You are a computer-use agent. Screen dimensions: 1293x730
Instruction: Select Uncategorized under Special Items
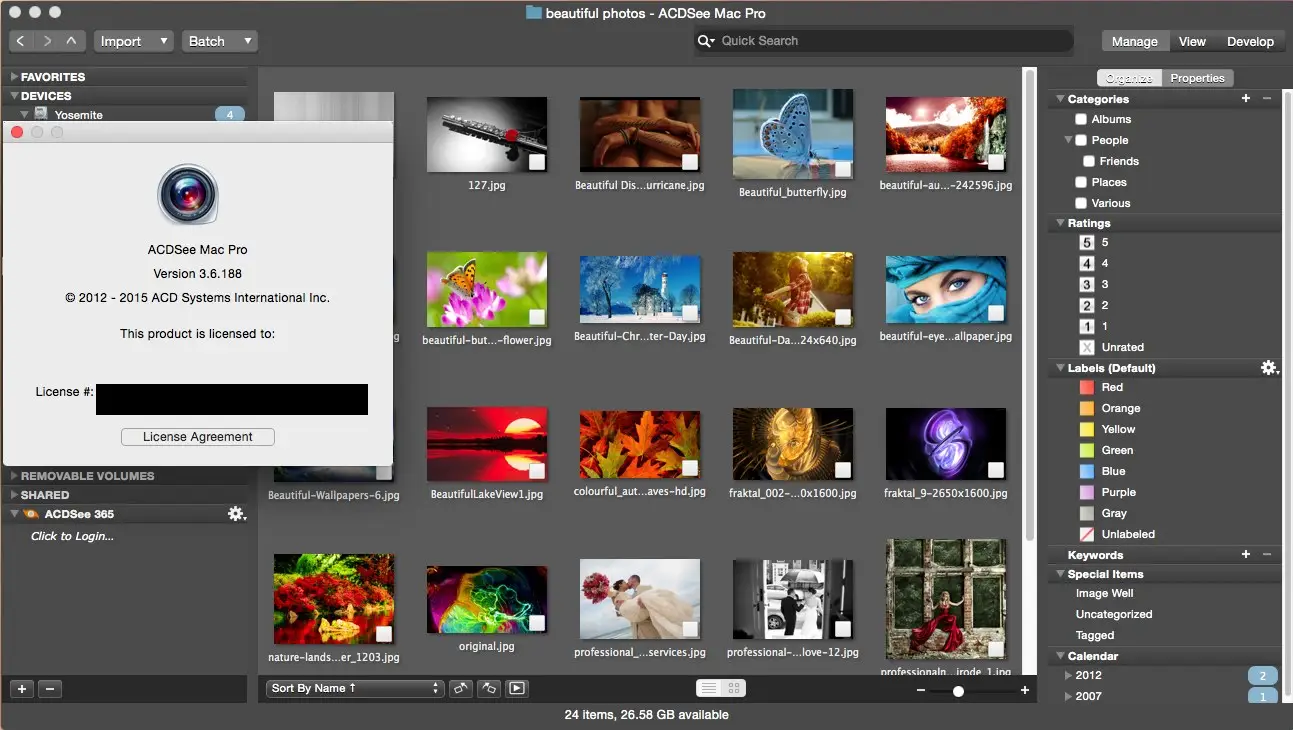1114,614
